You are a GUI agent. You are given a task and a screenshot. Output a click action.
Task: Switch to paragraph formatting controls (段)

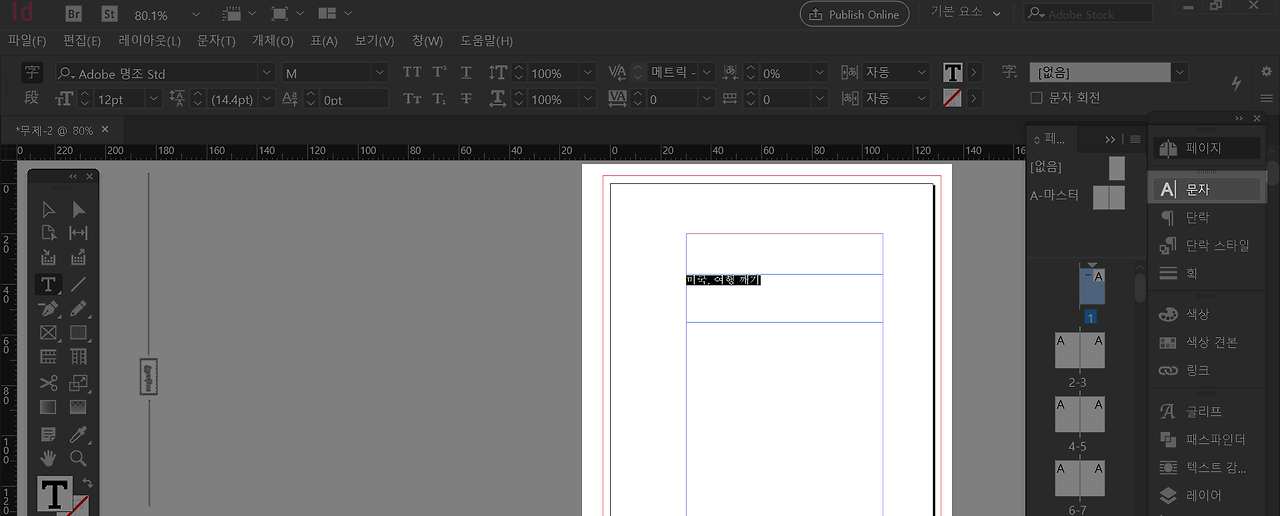pos(32,98)
